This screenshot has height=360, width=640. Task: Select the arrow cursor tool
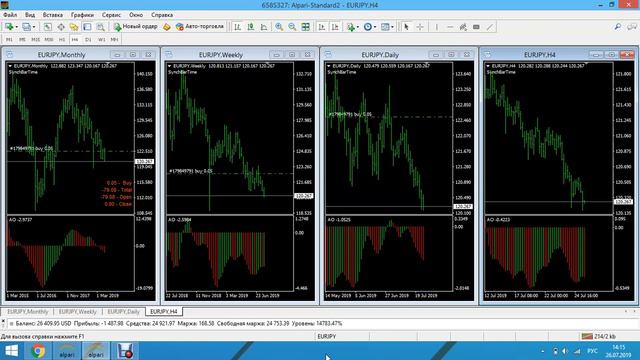(x=406, y=27)
